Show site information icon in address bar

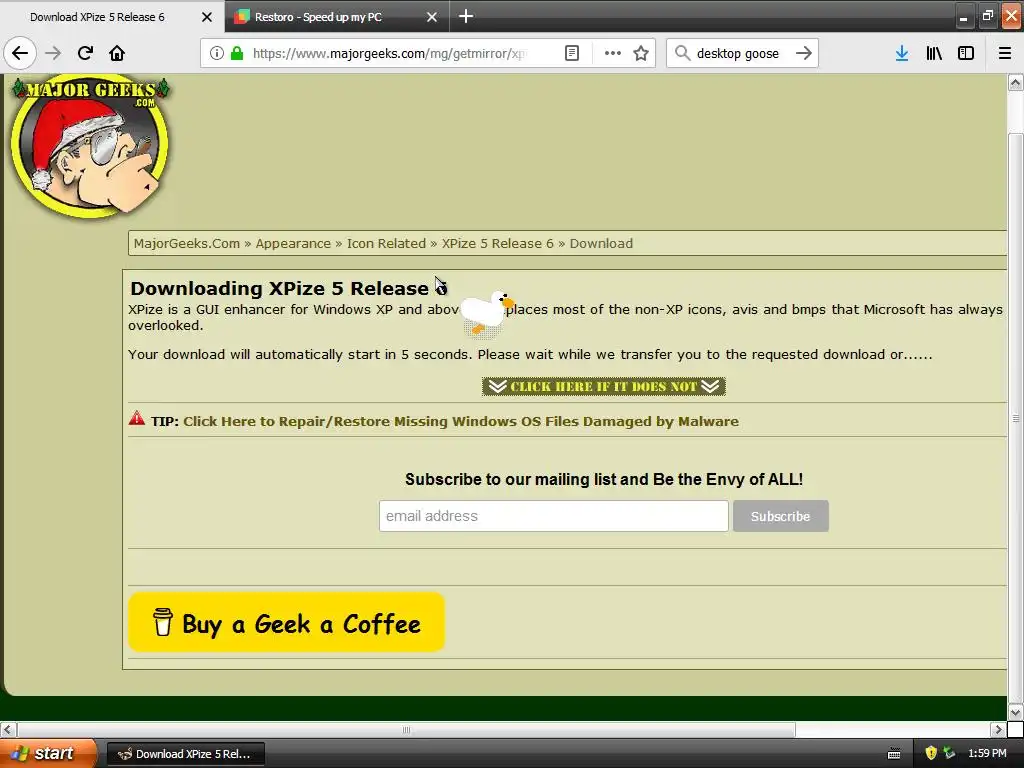[217, 53]
